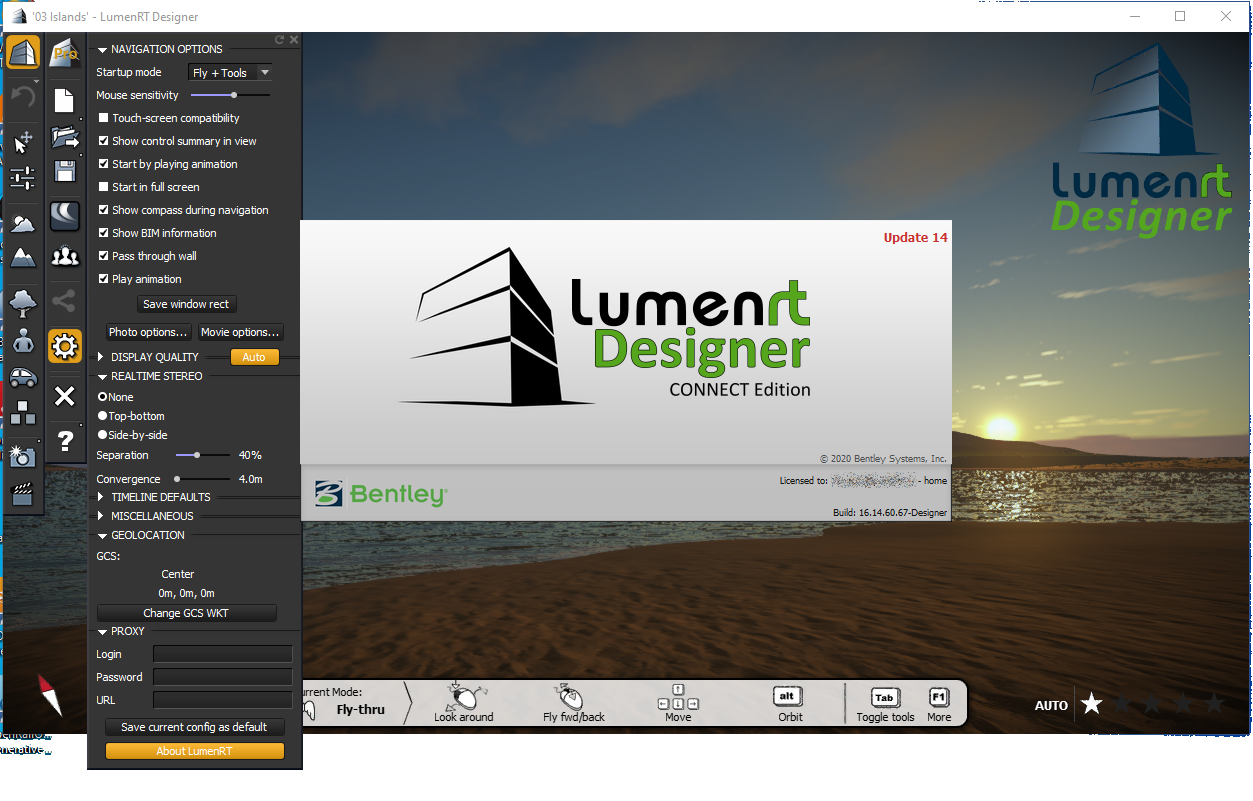1253x801 pixels.
Task: Click the orange gear settings icon
Action: coord(65,347)
